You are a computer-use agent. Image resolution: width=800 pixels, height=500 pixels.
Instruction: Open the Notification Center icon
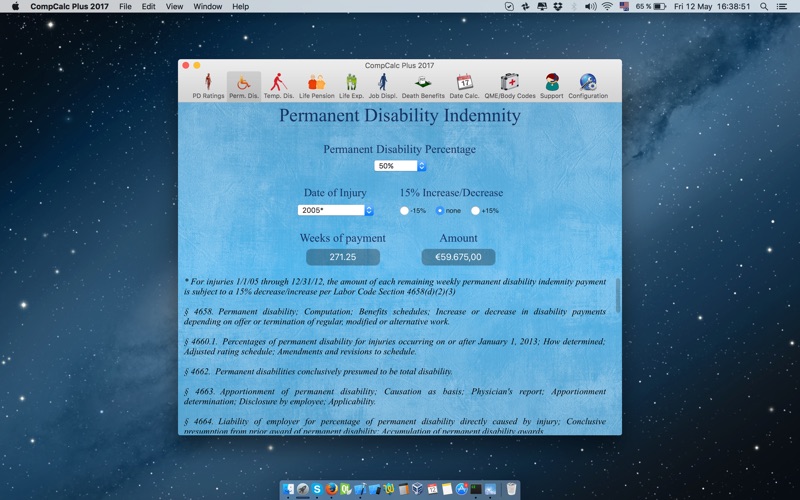point(781,6)
